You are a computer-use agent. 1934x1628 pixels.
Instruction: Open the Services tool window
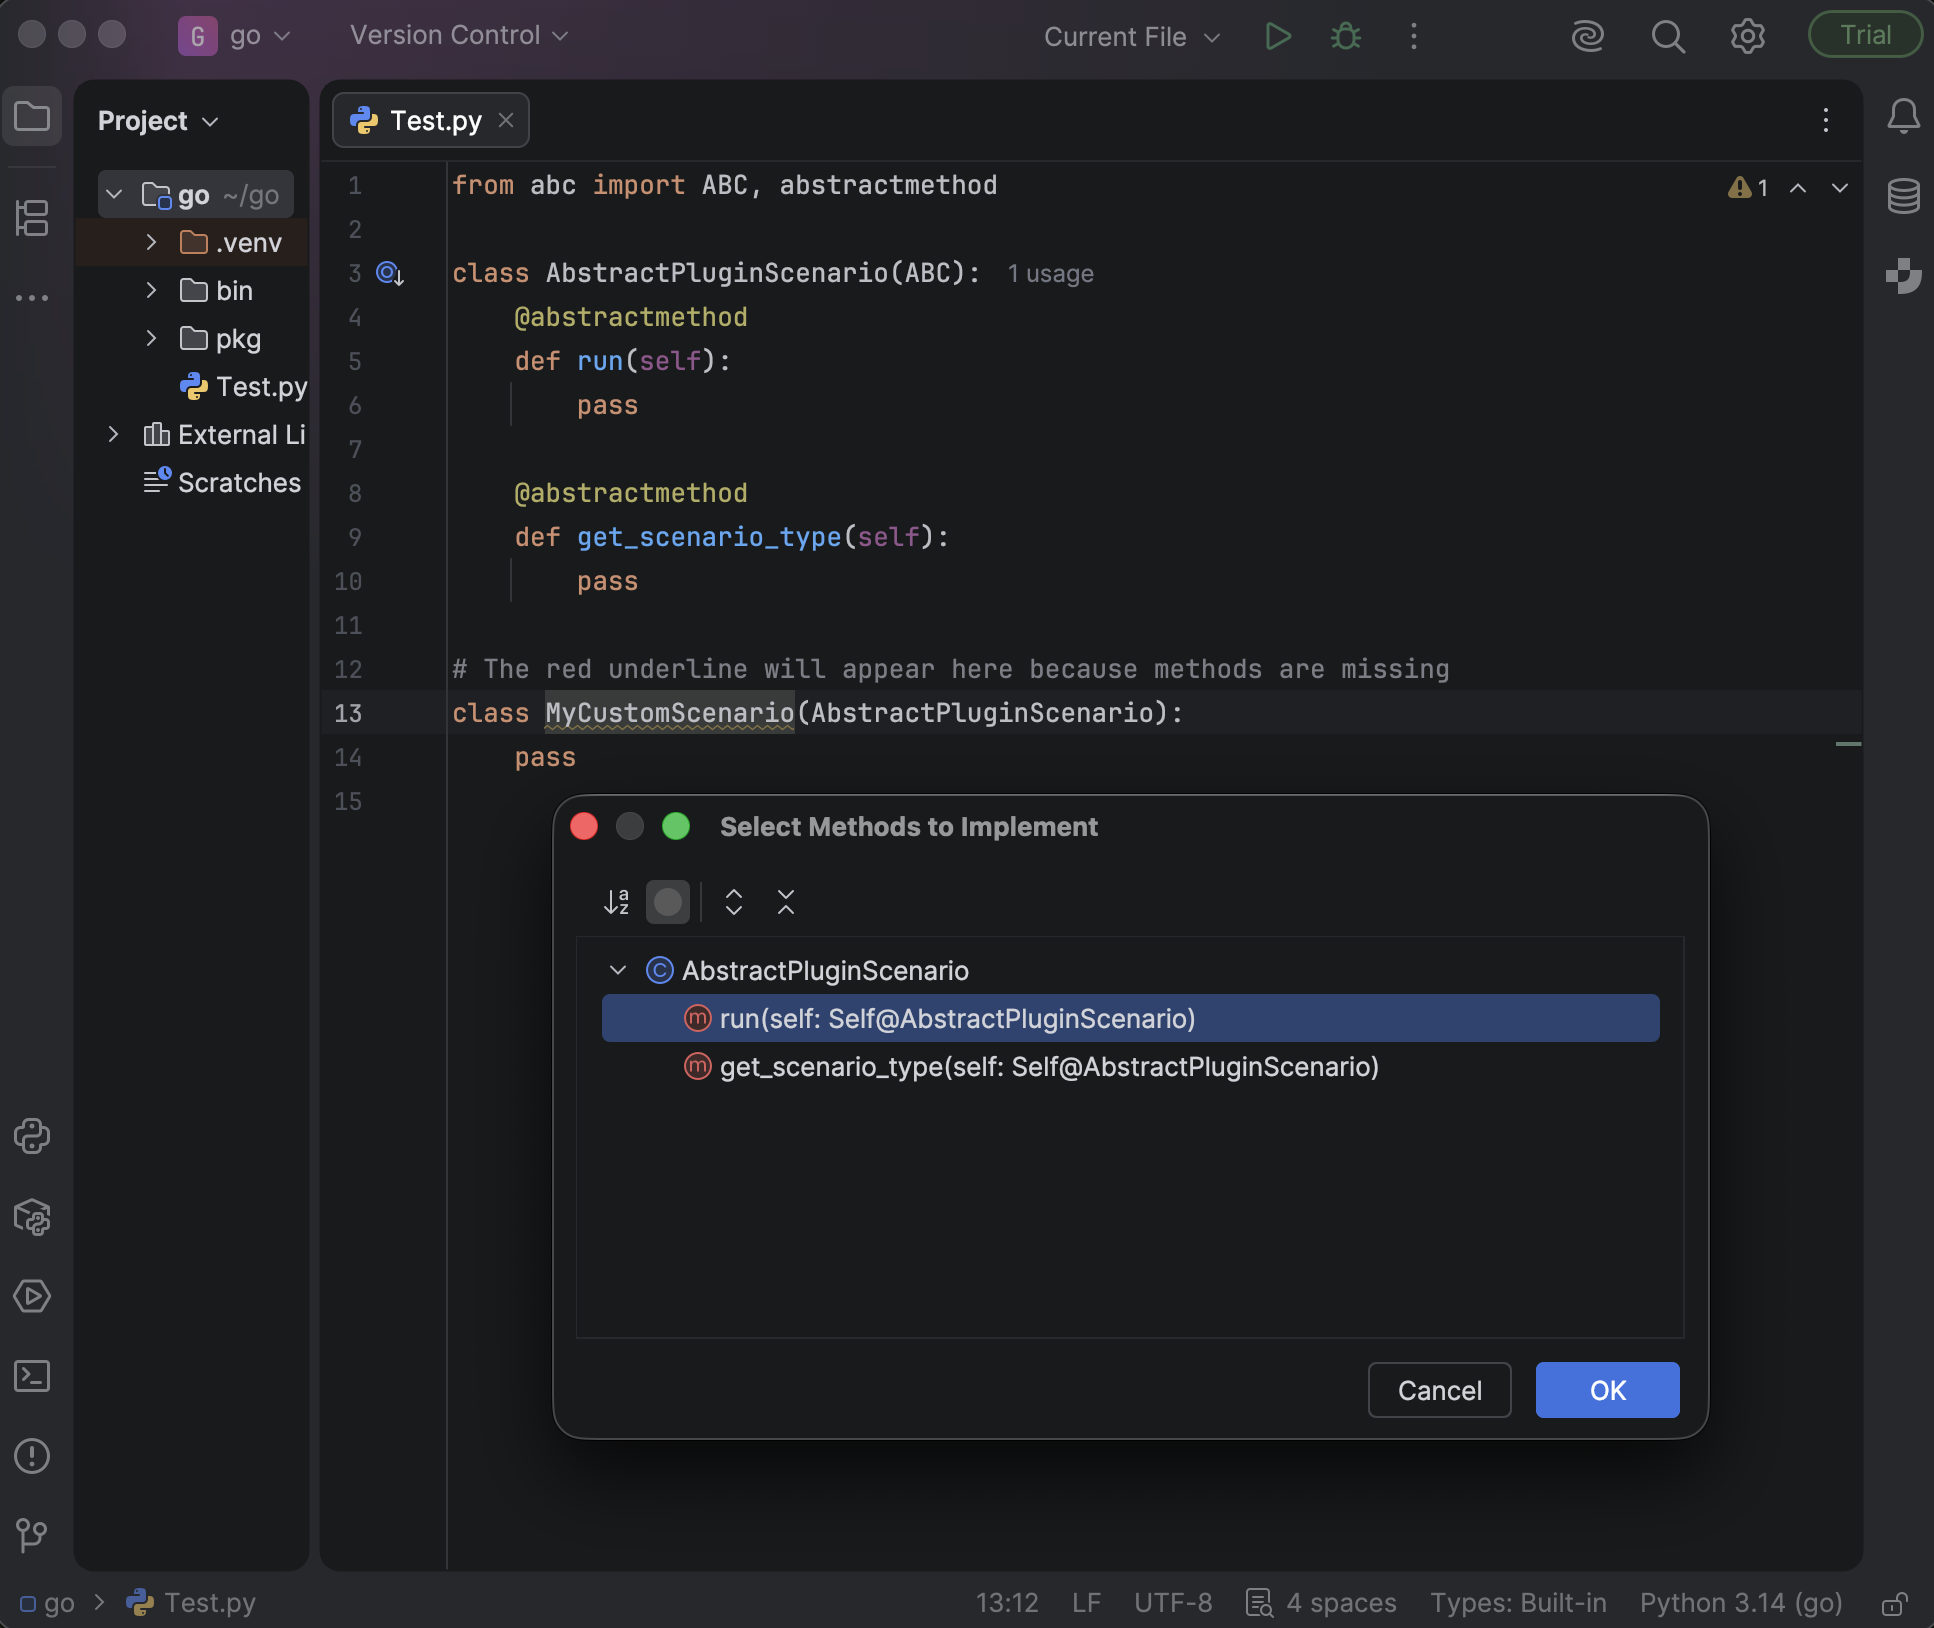(32, 1296)
